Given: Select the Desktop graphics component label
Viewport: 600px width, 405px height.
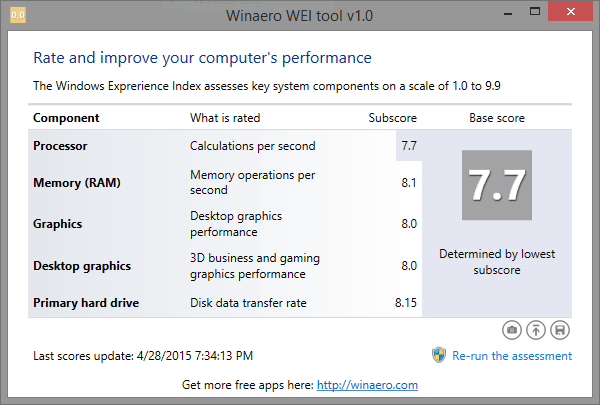Looking at the screenshot, I should (82, 266).
